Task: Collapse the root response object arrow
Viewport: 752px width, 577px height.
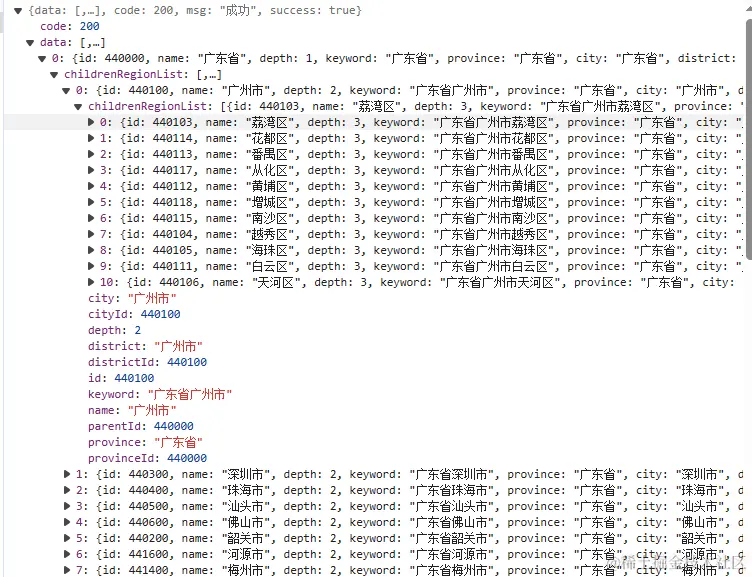Action: coord(18,11)
